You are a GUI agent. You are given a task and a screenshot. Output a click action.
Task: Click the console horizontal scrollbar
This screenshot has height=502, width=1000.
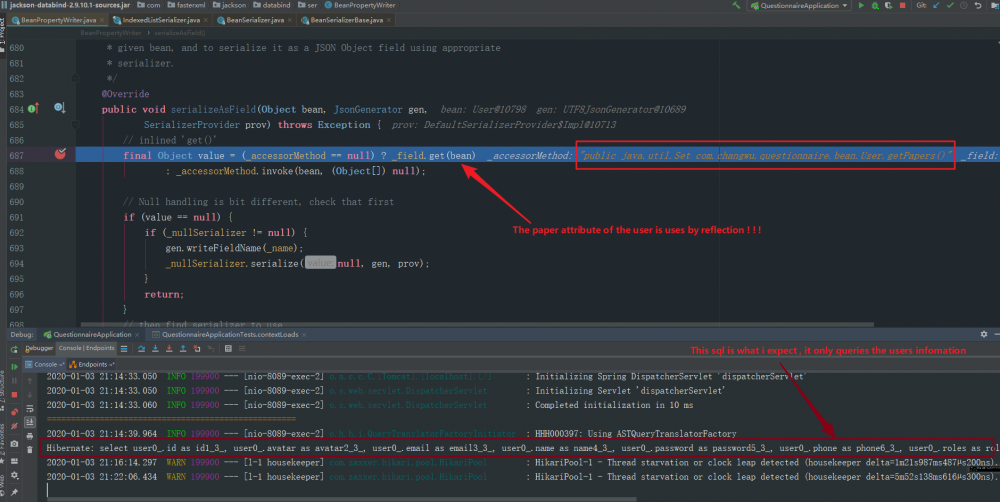[342, 499]
